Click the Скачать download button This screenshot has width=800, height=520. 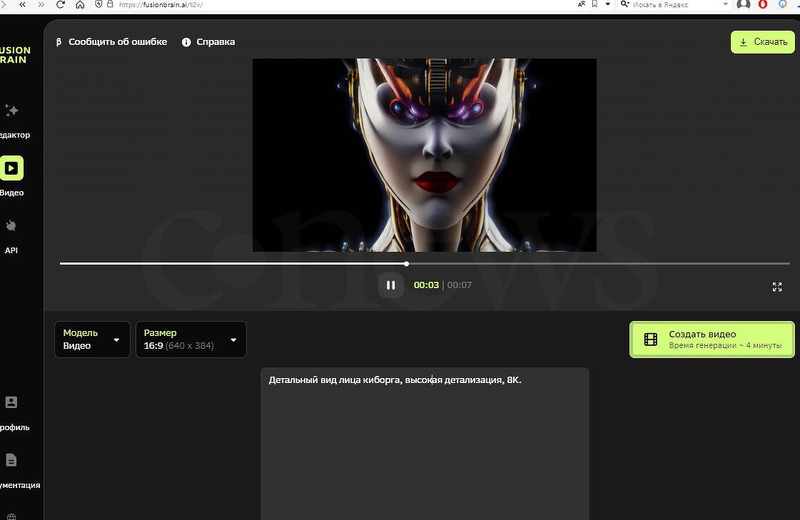pos(762,42)
